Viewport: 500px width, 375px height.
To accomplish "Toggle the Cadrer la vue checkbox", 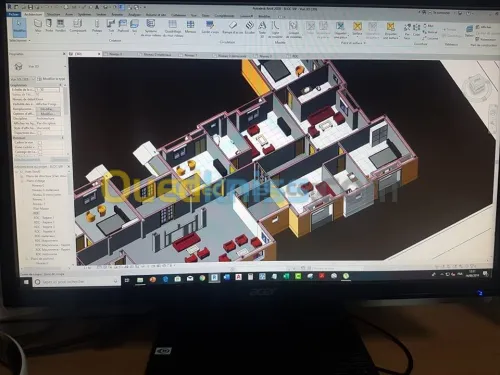I will (x=40, y=143).
